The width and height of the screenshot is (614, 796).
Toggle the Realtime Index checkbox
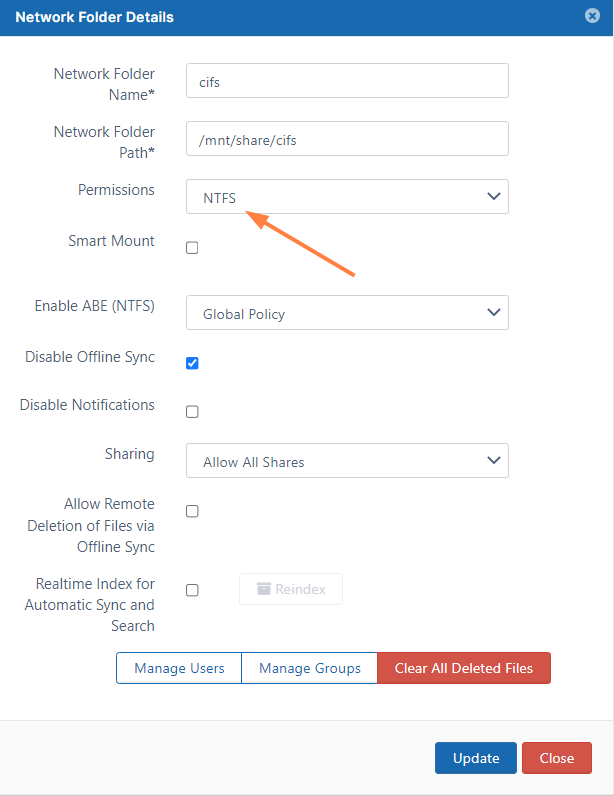pos(192,590)
